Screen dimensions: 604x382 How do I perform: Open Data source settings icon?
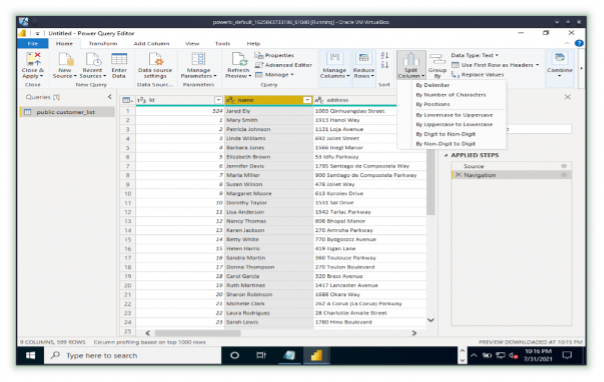(x=155, y=59)
